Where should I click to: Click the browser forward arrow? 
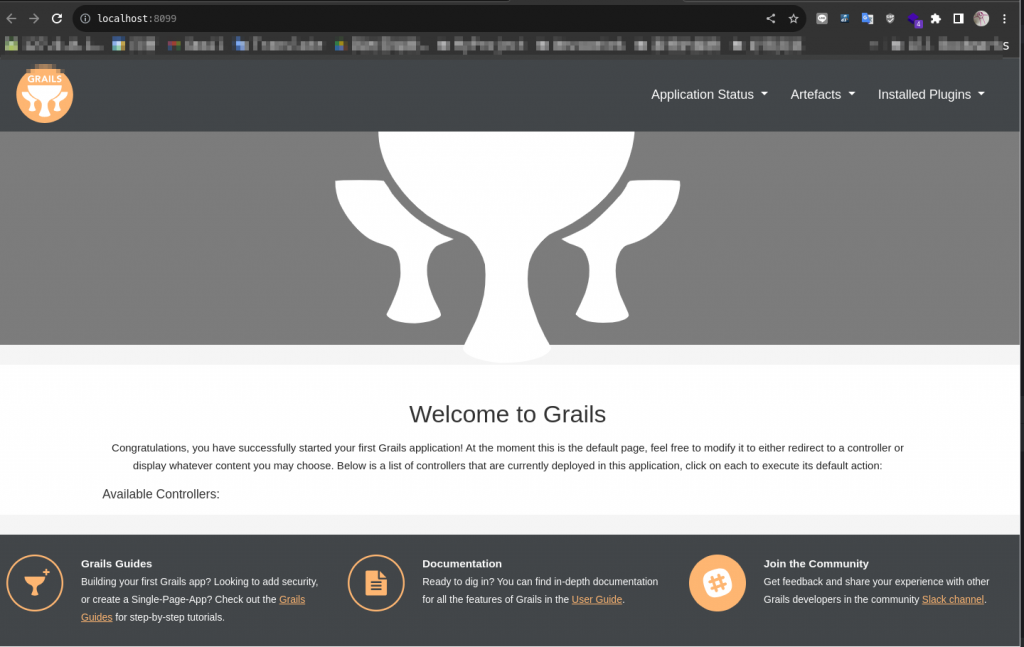click(x=34, y=18)
